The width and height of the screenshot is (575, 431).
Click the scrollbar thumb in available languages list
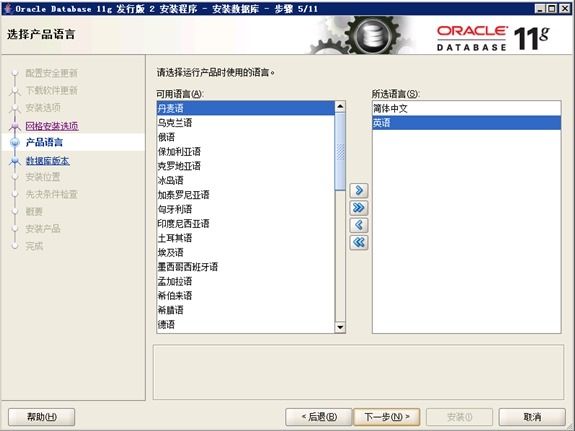coord(340,151)
